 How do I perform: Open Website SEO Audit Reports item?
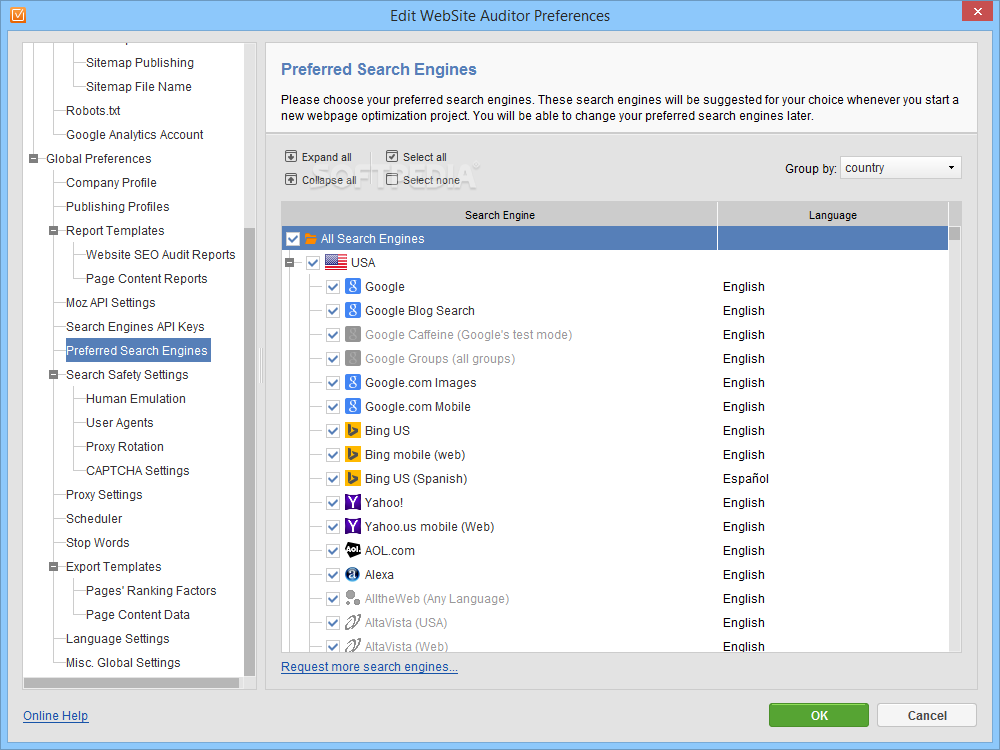point(161,254)
